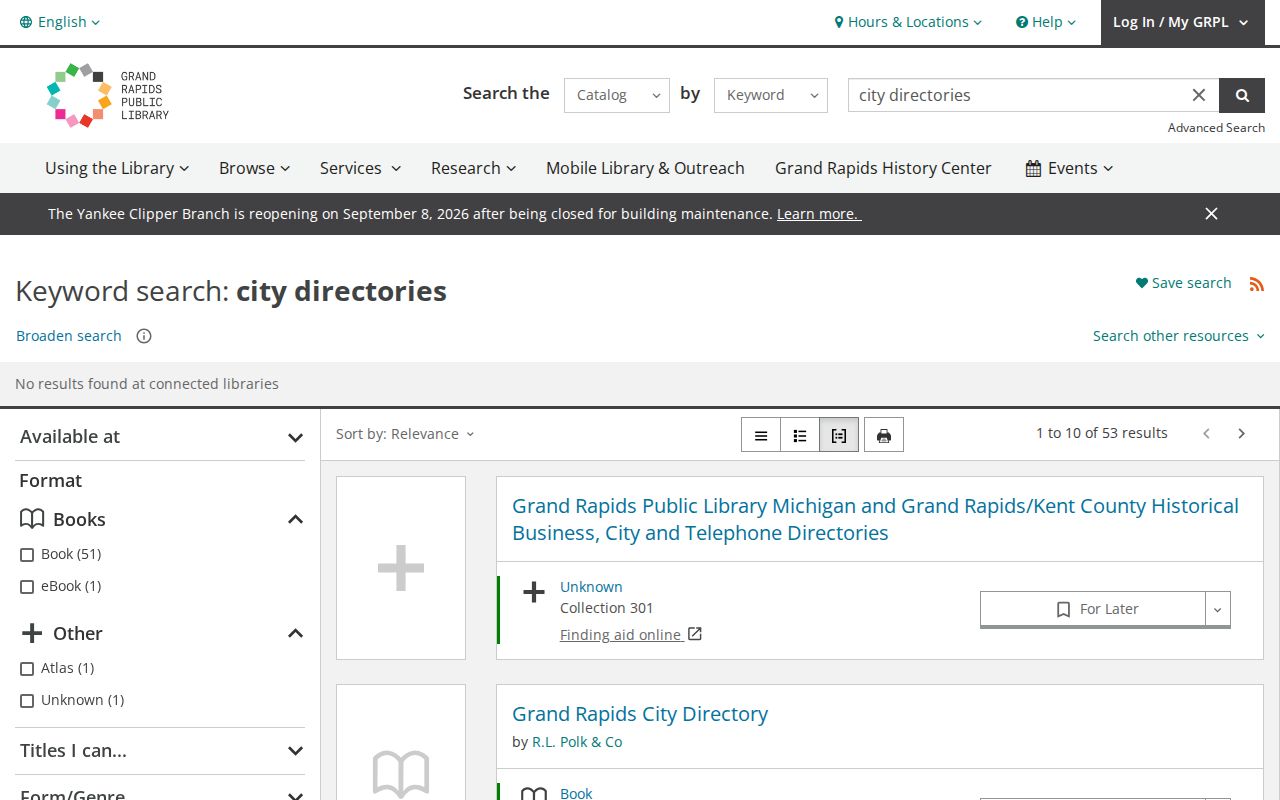Save Collection 301 For Later
Viewport: 1280px width, 800px height.
(x=1093, y=609)
